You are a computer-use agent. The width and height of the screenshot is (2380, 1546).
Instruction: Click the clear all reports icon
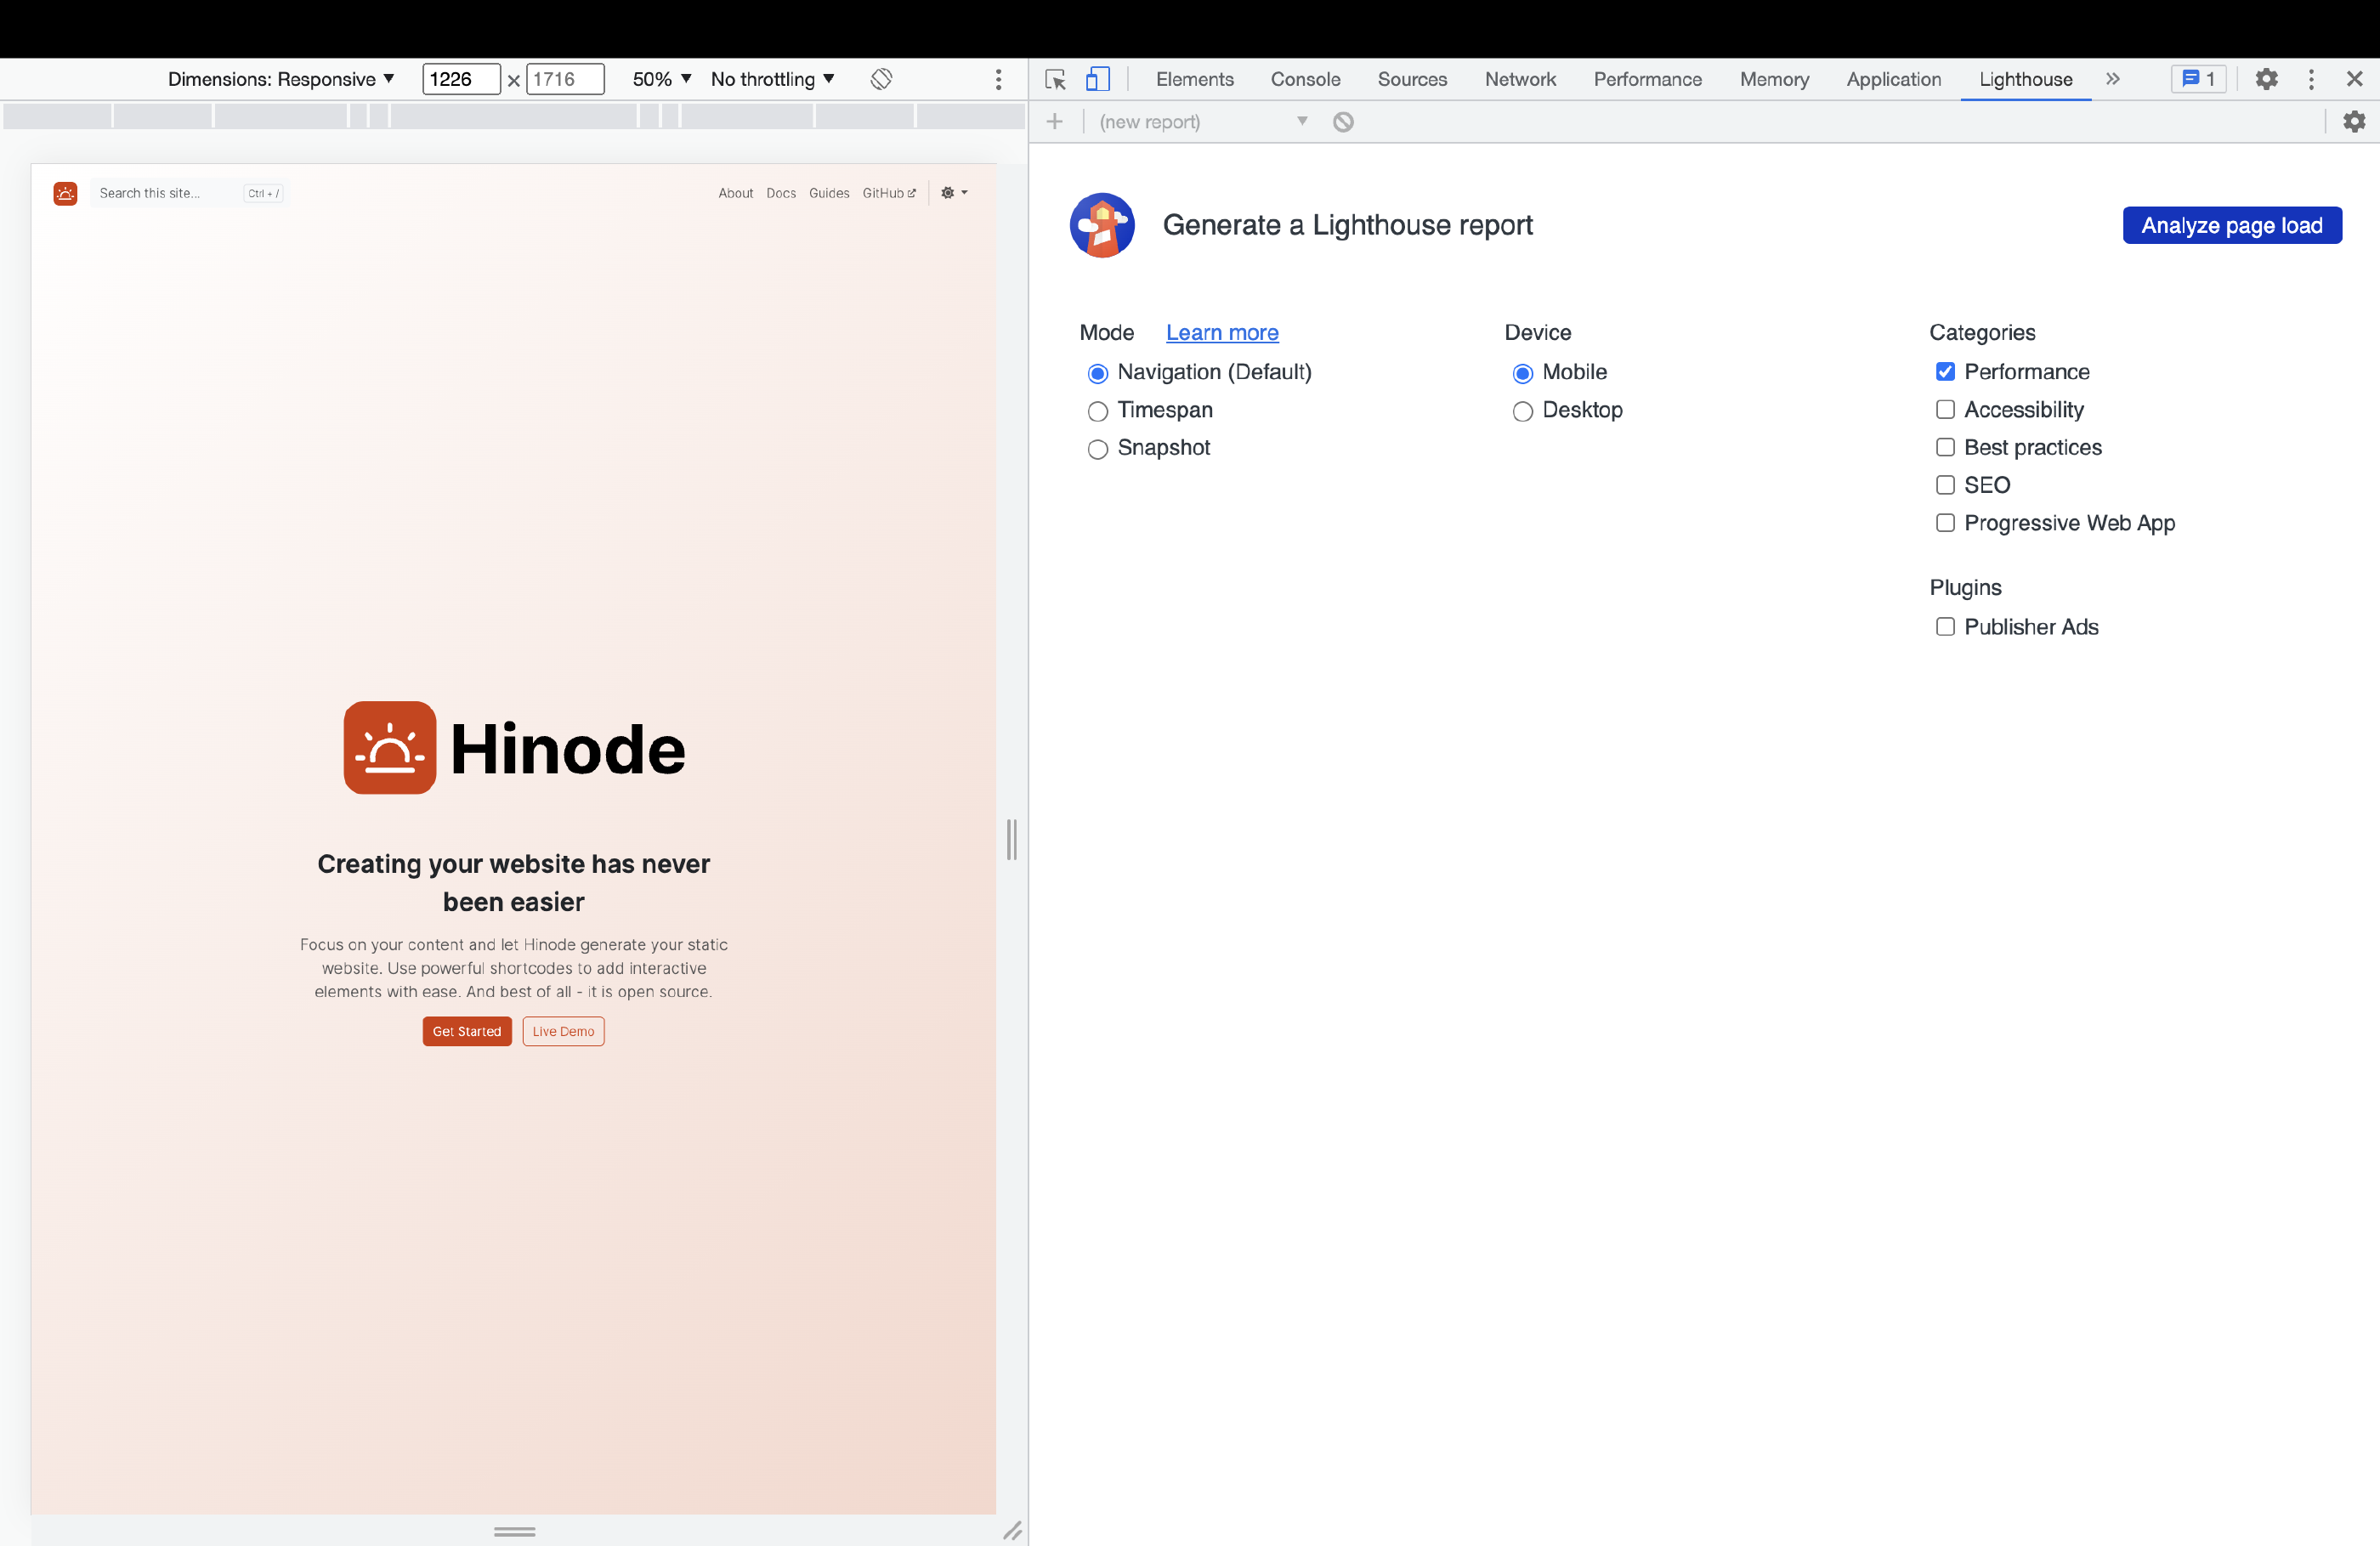[1343, 122]
